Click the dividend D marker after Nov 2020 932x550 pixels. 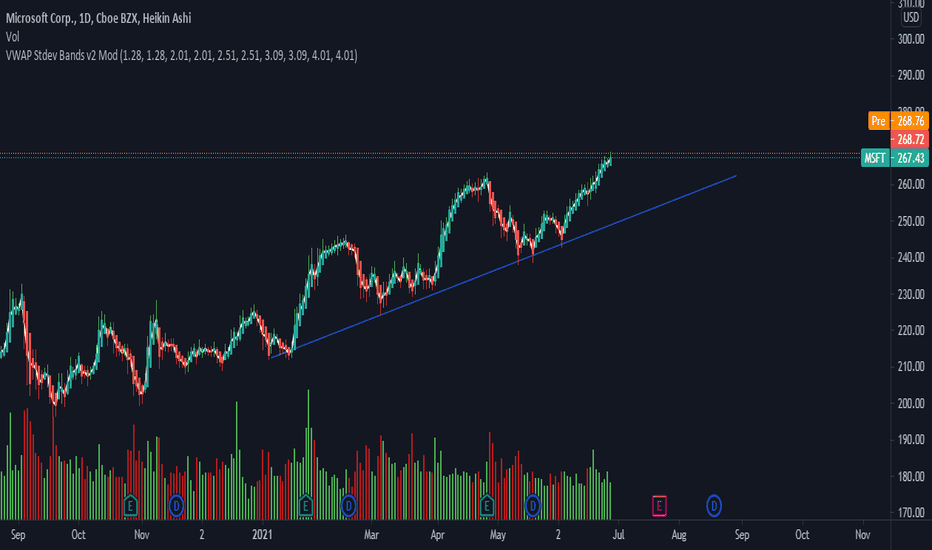[x=176, y=506]
